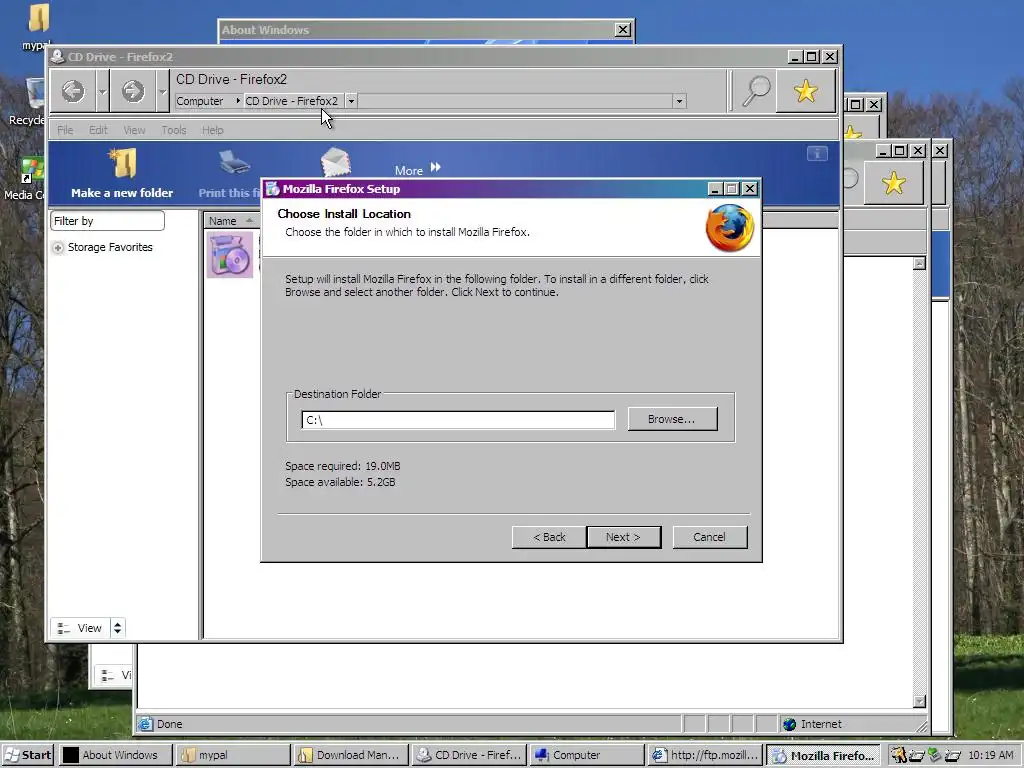Switch to http://ftp.mozilla taskbar button
The height and width of the screenshot is (768, 1024).
click(705, 755)
